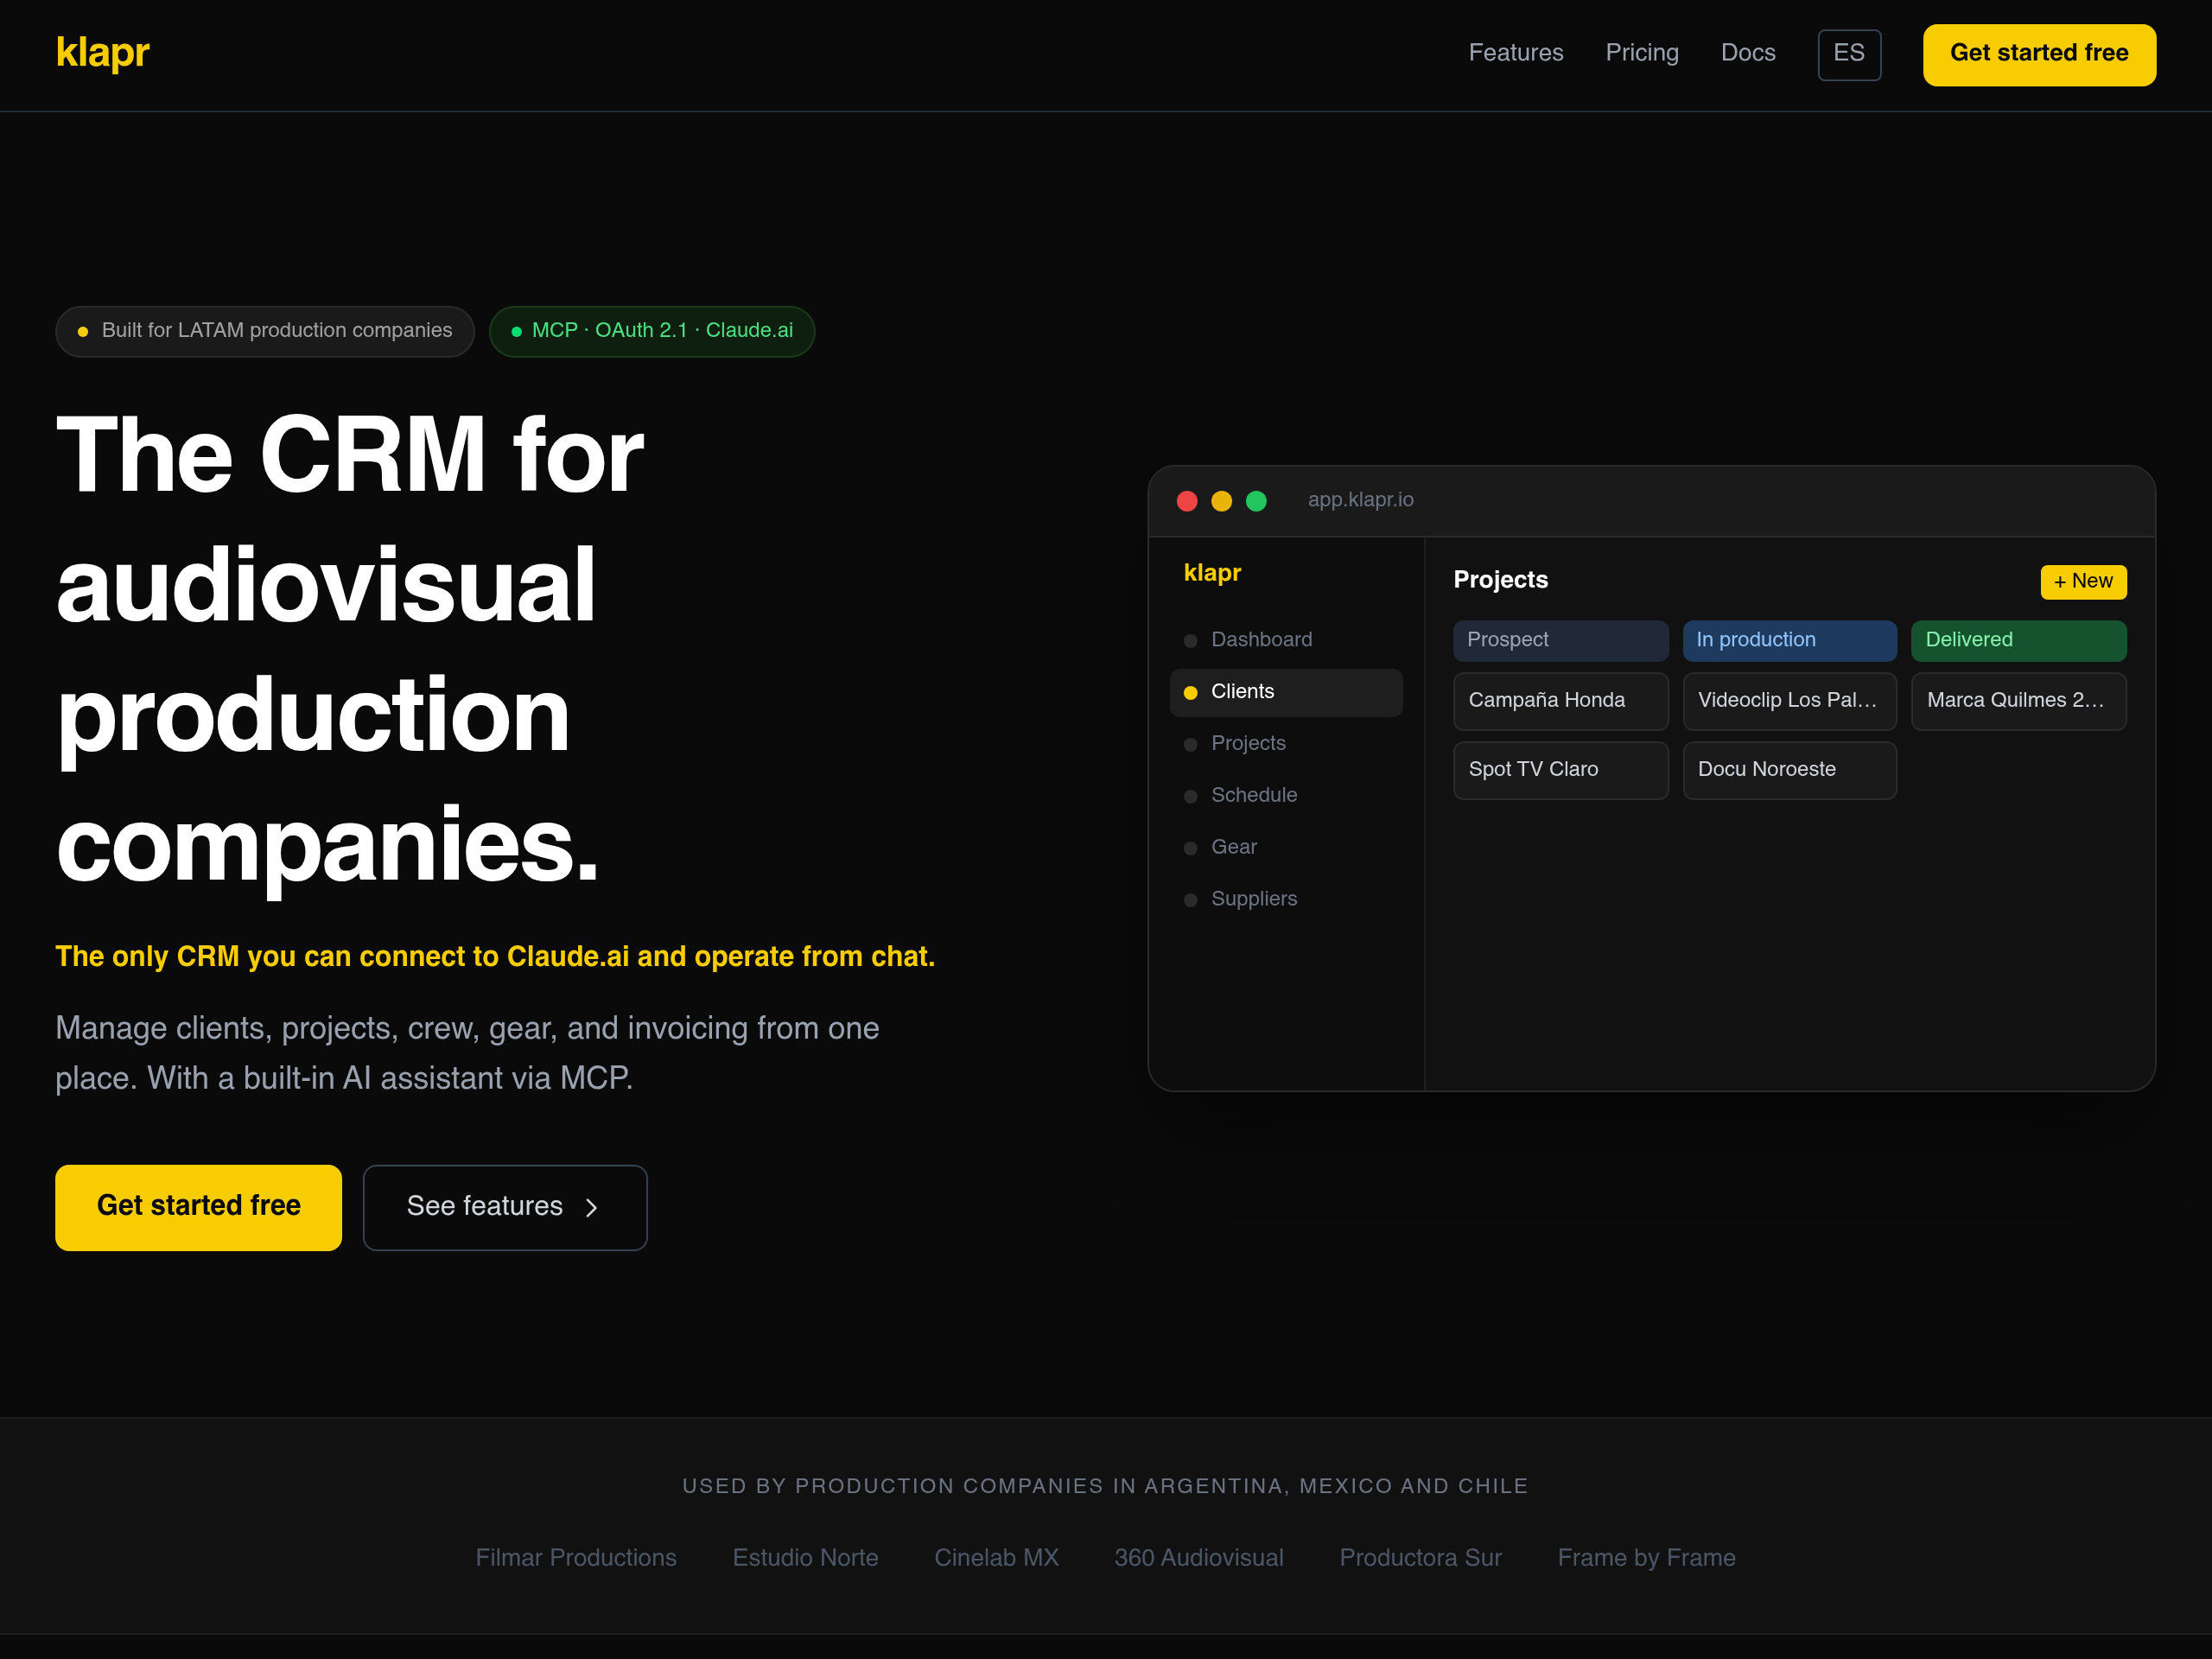Click the In production column header
Viewport: 2212px width, 1659px height.
point(1789,641)
